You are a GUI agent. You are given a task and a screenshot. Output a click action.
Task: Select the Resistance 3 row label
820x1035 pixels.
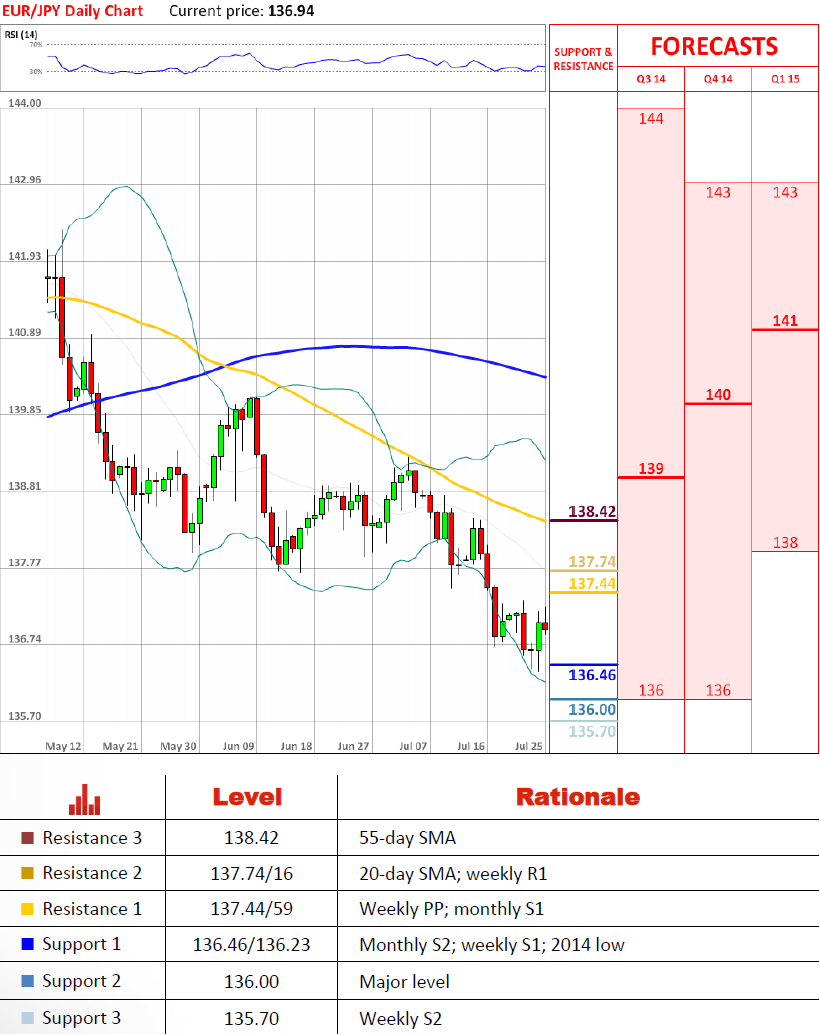point(92,838)
